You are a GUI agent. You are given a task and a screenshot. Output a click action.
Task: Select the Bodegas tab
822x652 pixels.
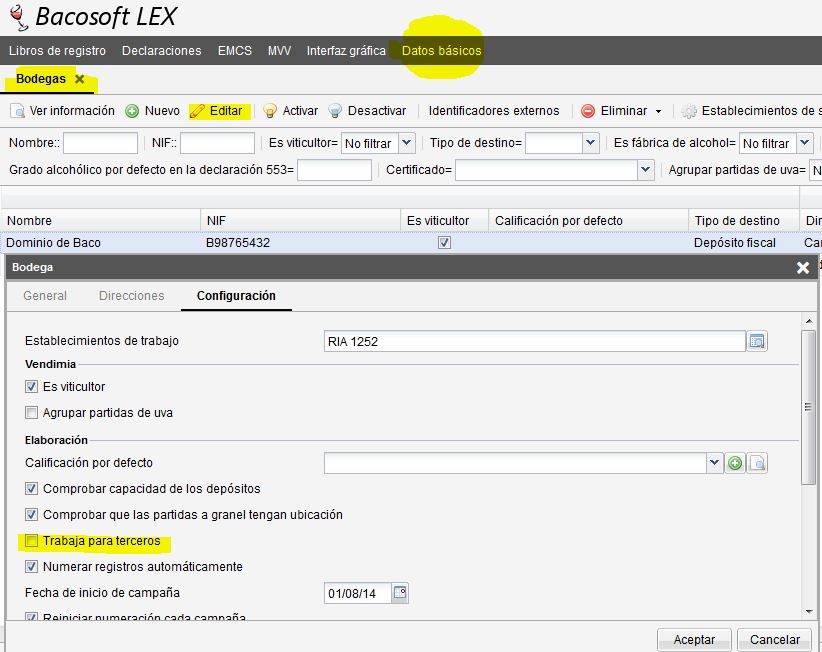[41, 79]
